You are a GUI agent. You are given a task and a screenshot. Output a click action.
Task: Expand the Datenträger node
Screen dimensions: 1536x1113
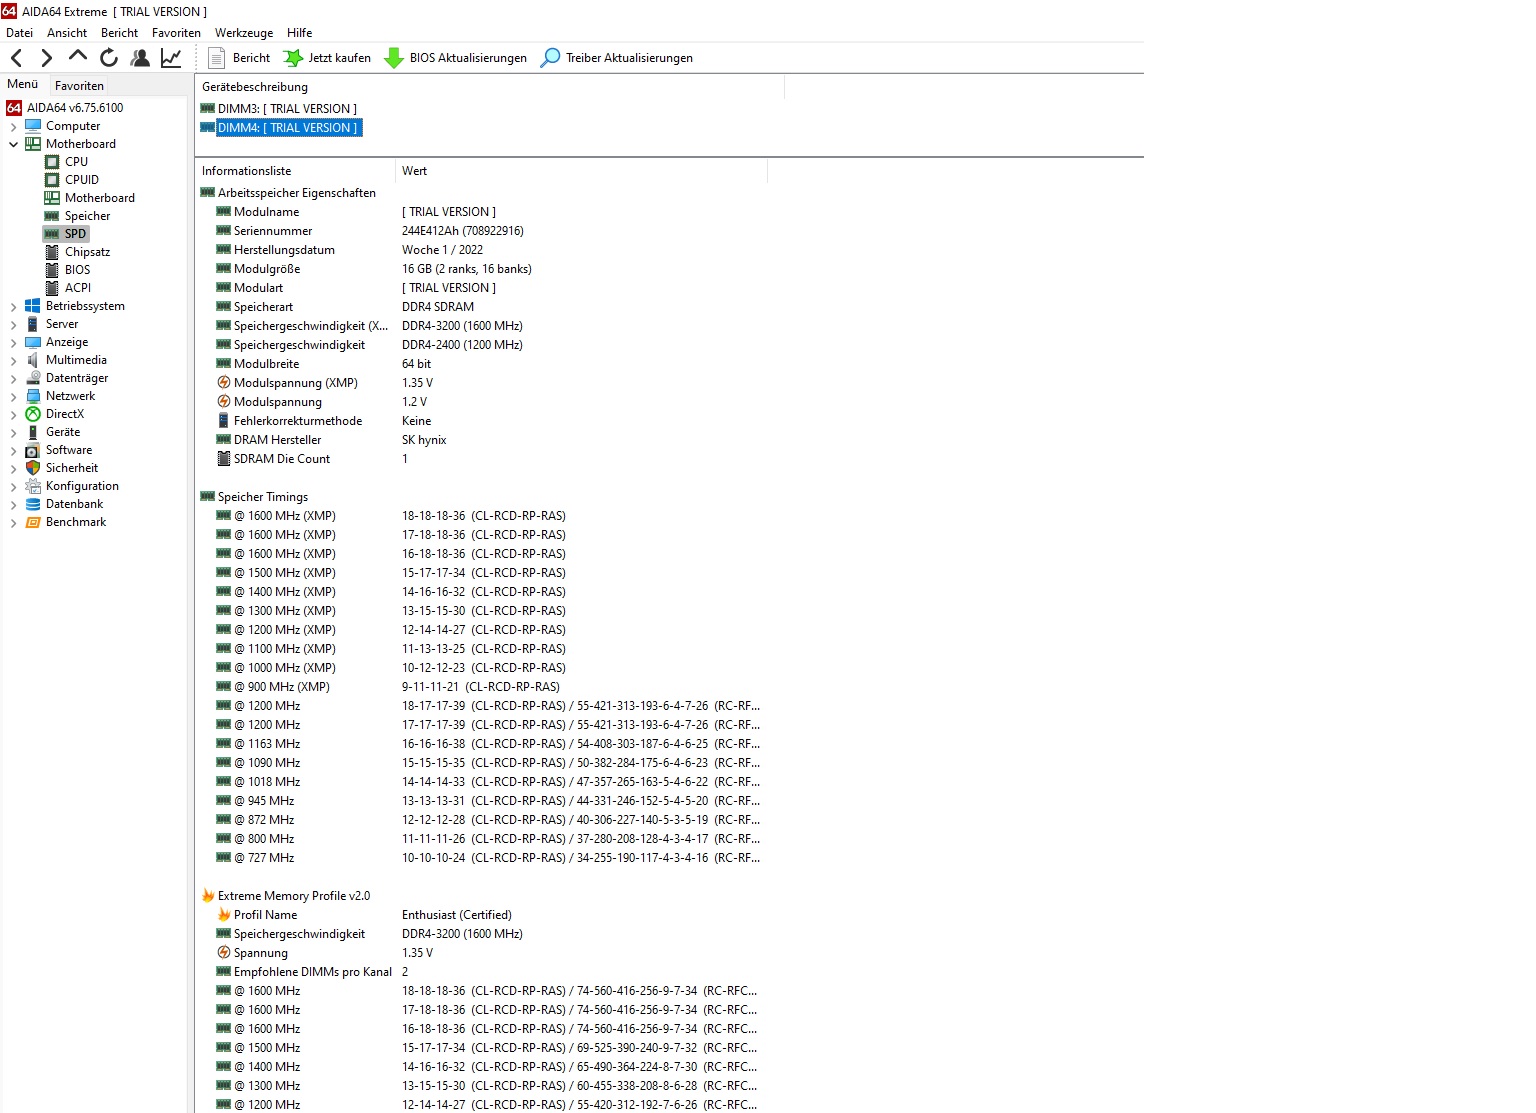(x=13, y=379)
